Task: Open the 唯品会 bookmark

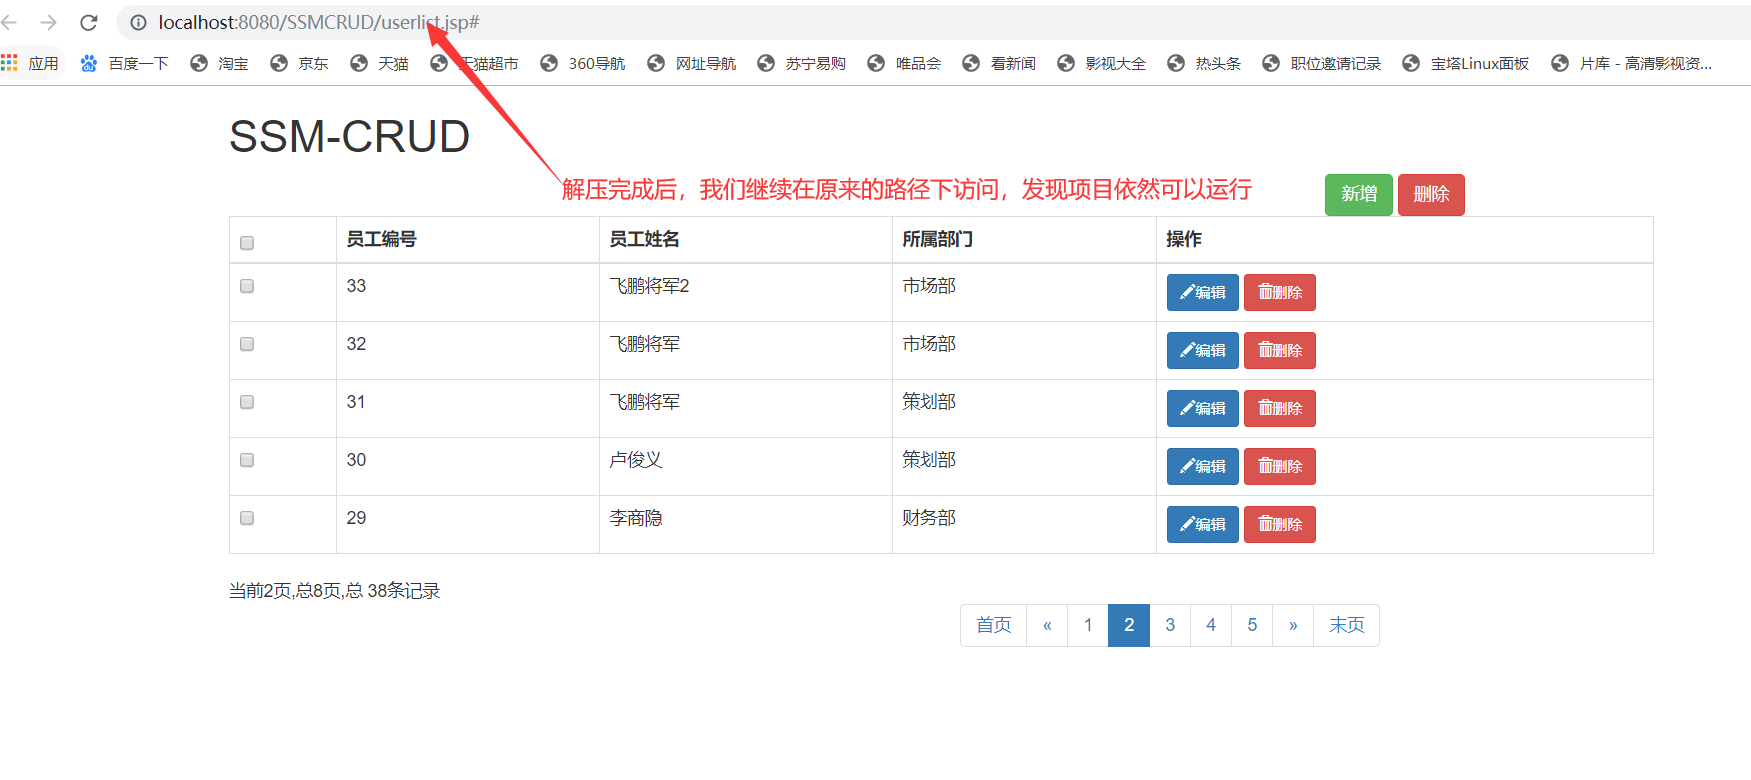Action: click(x=904, y=63)
